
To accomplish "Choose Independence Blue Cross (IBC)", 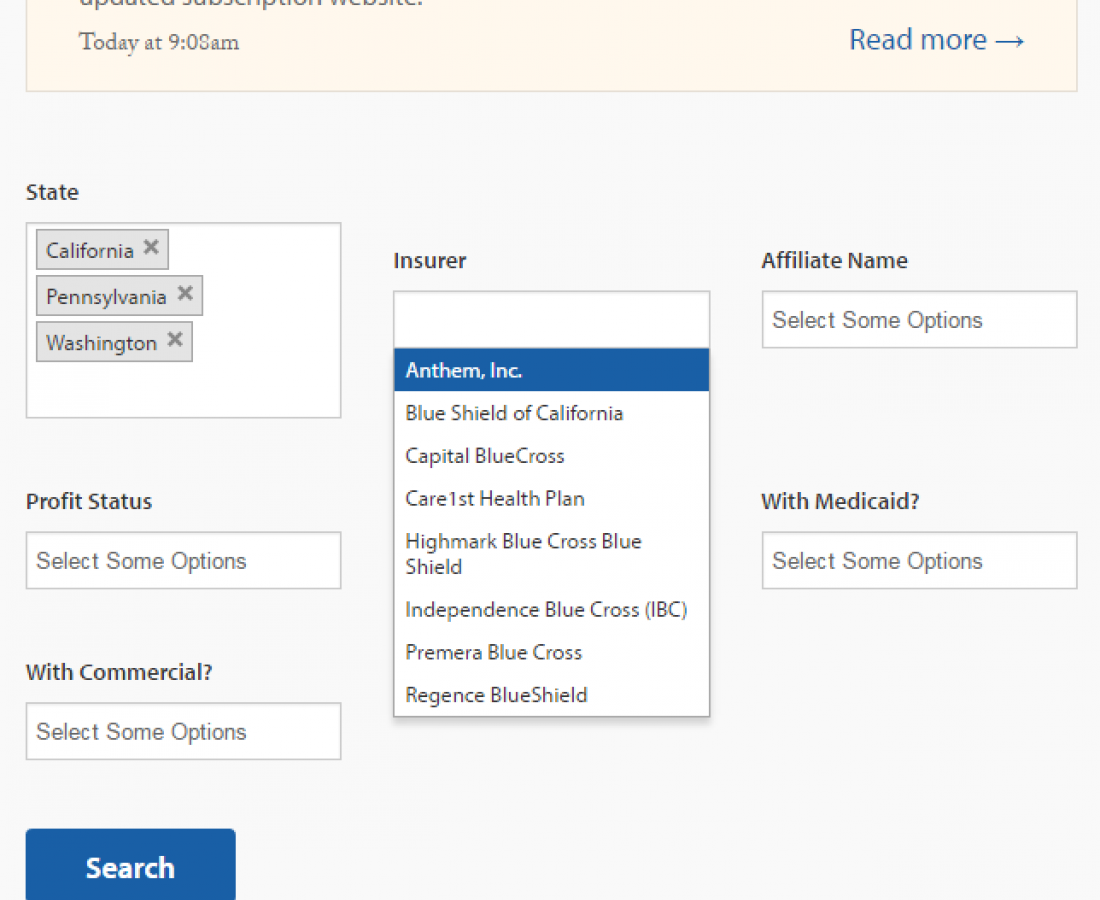I will 551,609.
